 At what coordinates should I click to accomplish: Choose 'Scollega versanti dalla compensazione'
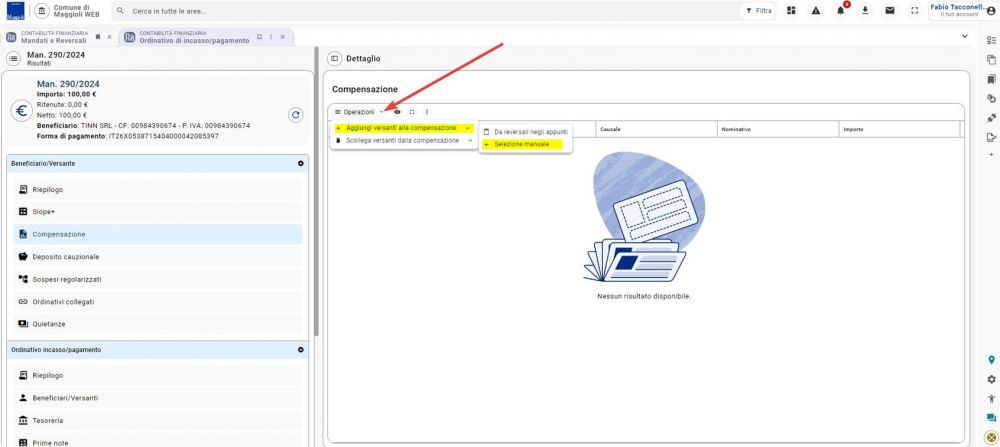coord(404,140)
